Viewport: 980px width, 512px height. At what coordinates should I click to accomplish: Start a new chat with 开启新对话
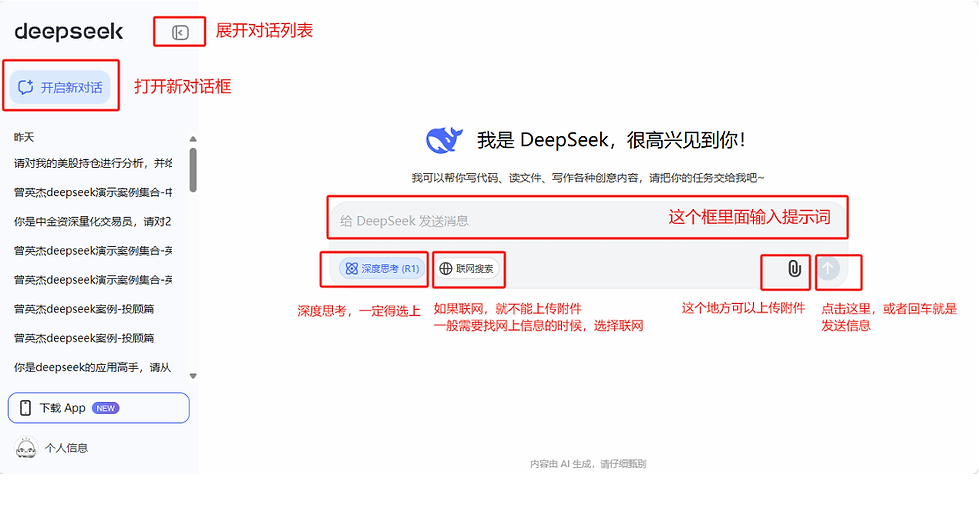(60, 87)
